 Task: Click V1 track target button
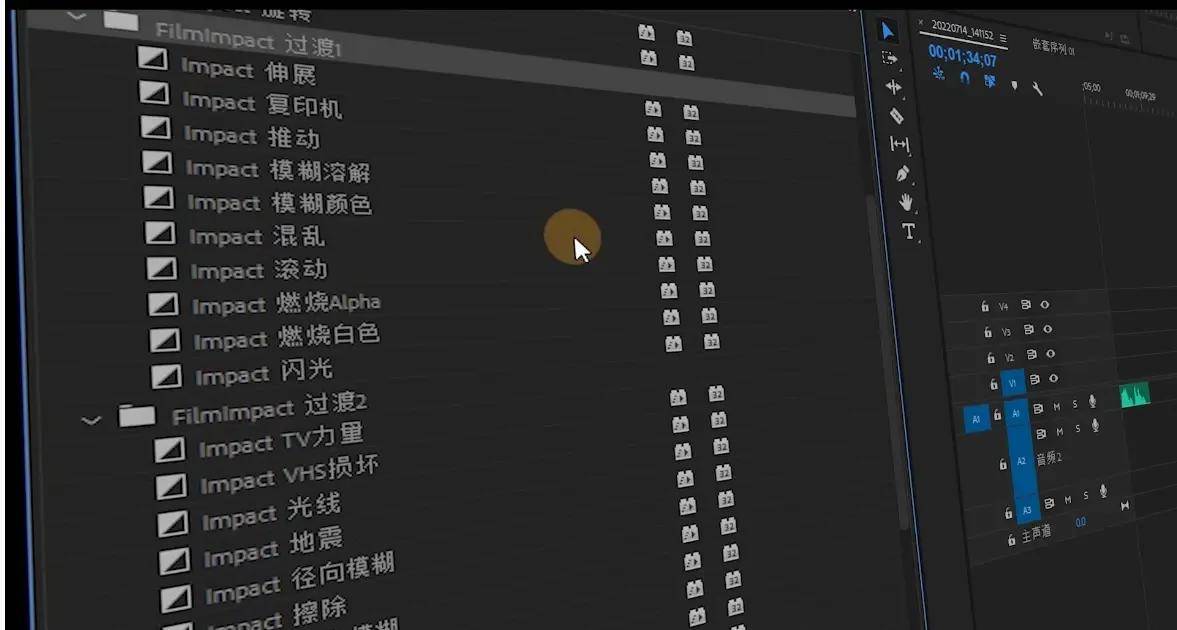pos(1012,383)
